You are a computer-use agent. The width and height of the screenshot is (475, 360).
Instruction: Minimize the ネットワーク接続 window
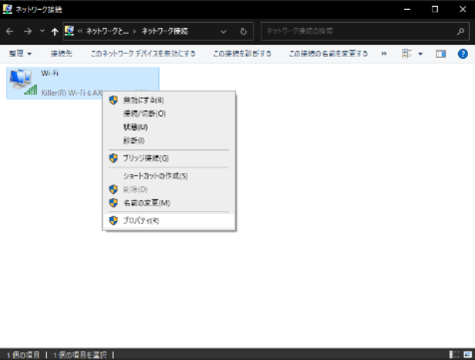click(x=407, y=9)
